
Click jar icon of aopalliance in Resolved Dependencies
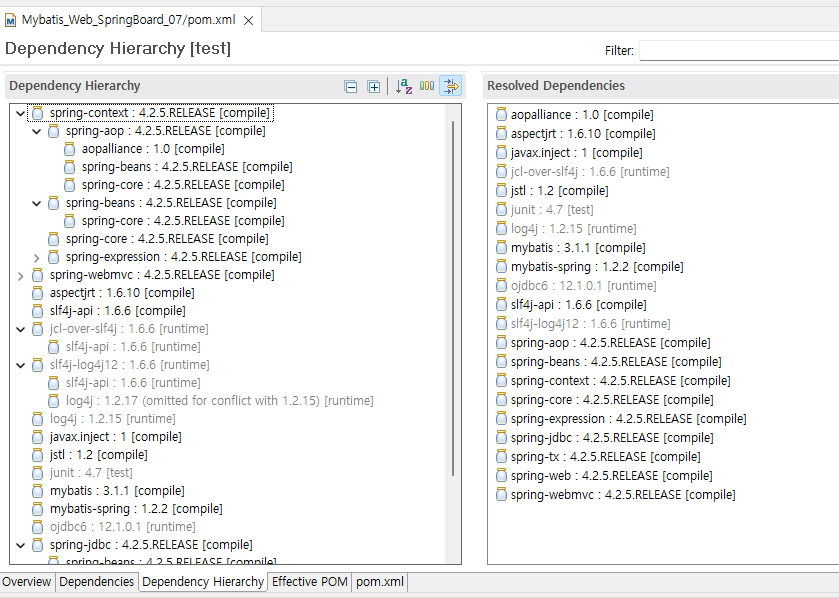[501, 114]
